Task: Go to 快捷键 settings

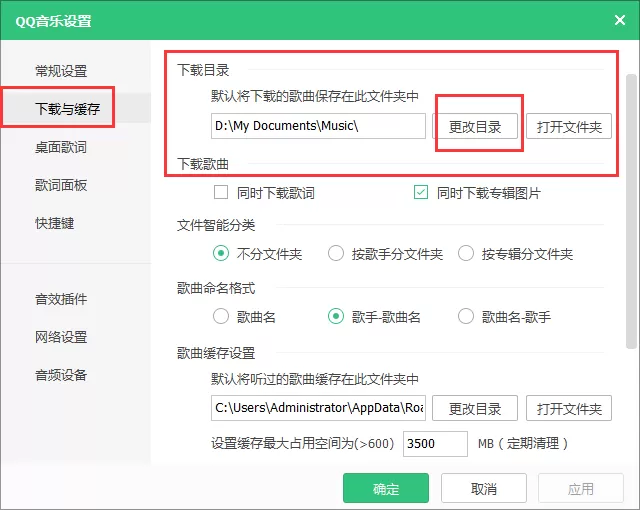Action: [x=55, y=223]
